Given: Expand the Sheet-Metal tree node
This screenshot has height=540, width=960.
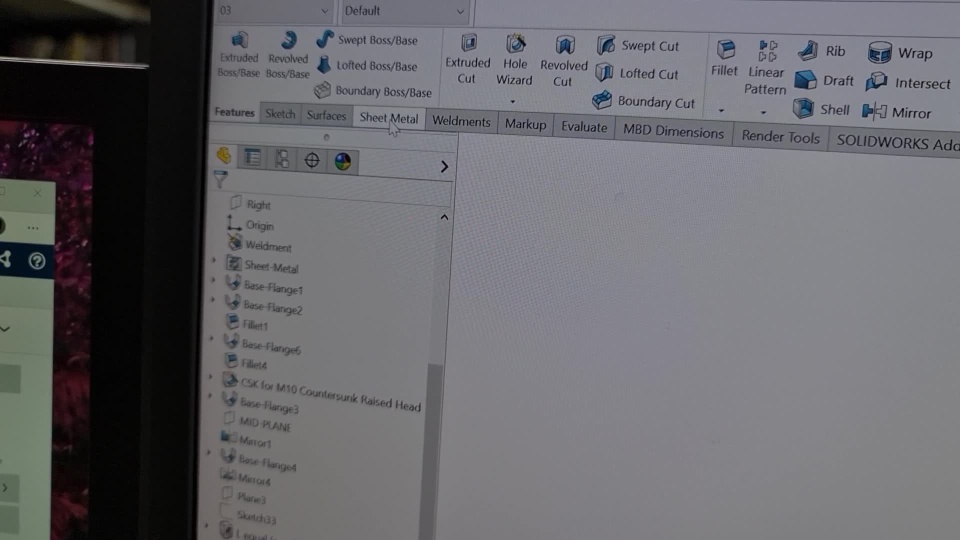Looking at the screenshot, I should click(214, 260).
